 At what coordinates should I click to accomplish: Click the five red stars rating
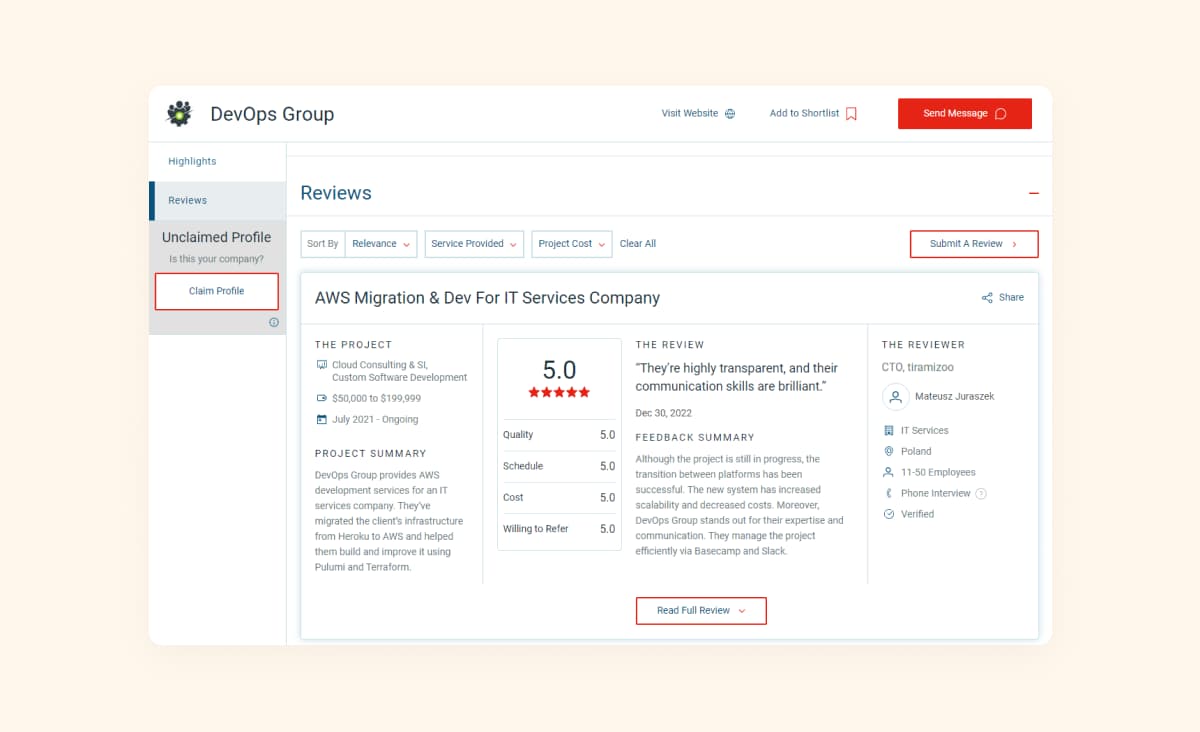point(559,393)
